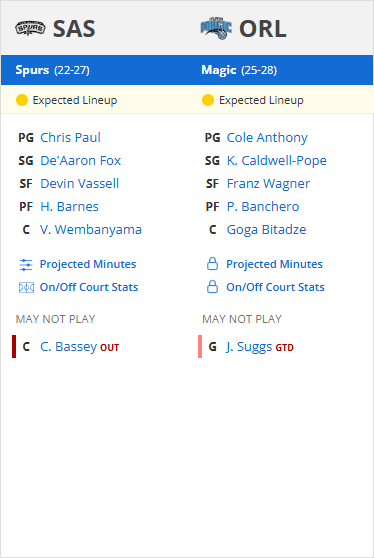Open De'Aaron Fox player link
374x558 pixels.
click(80, 160)
